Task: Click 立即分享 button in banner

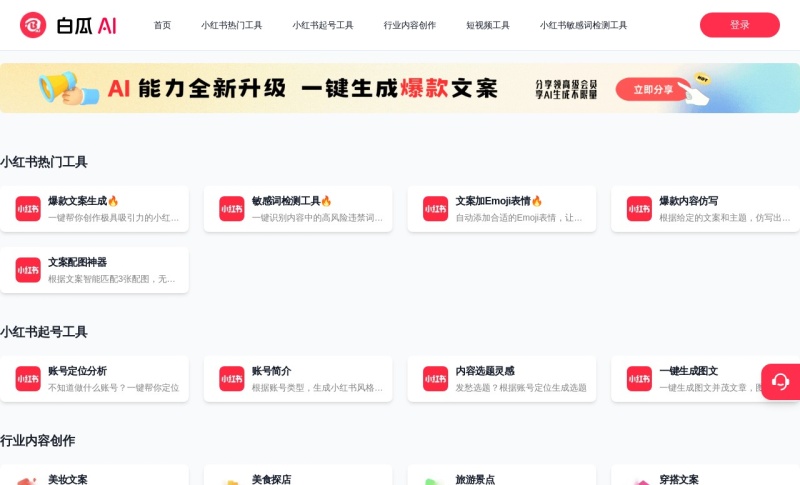Action: (654, 90)
